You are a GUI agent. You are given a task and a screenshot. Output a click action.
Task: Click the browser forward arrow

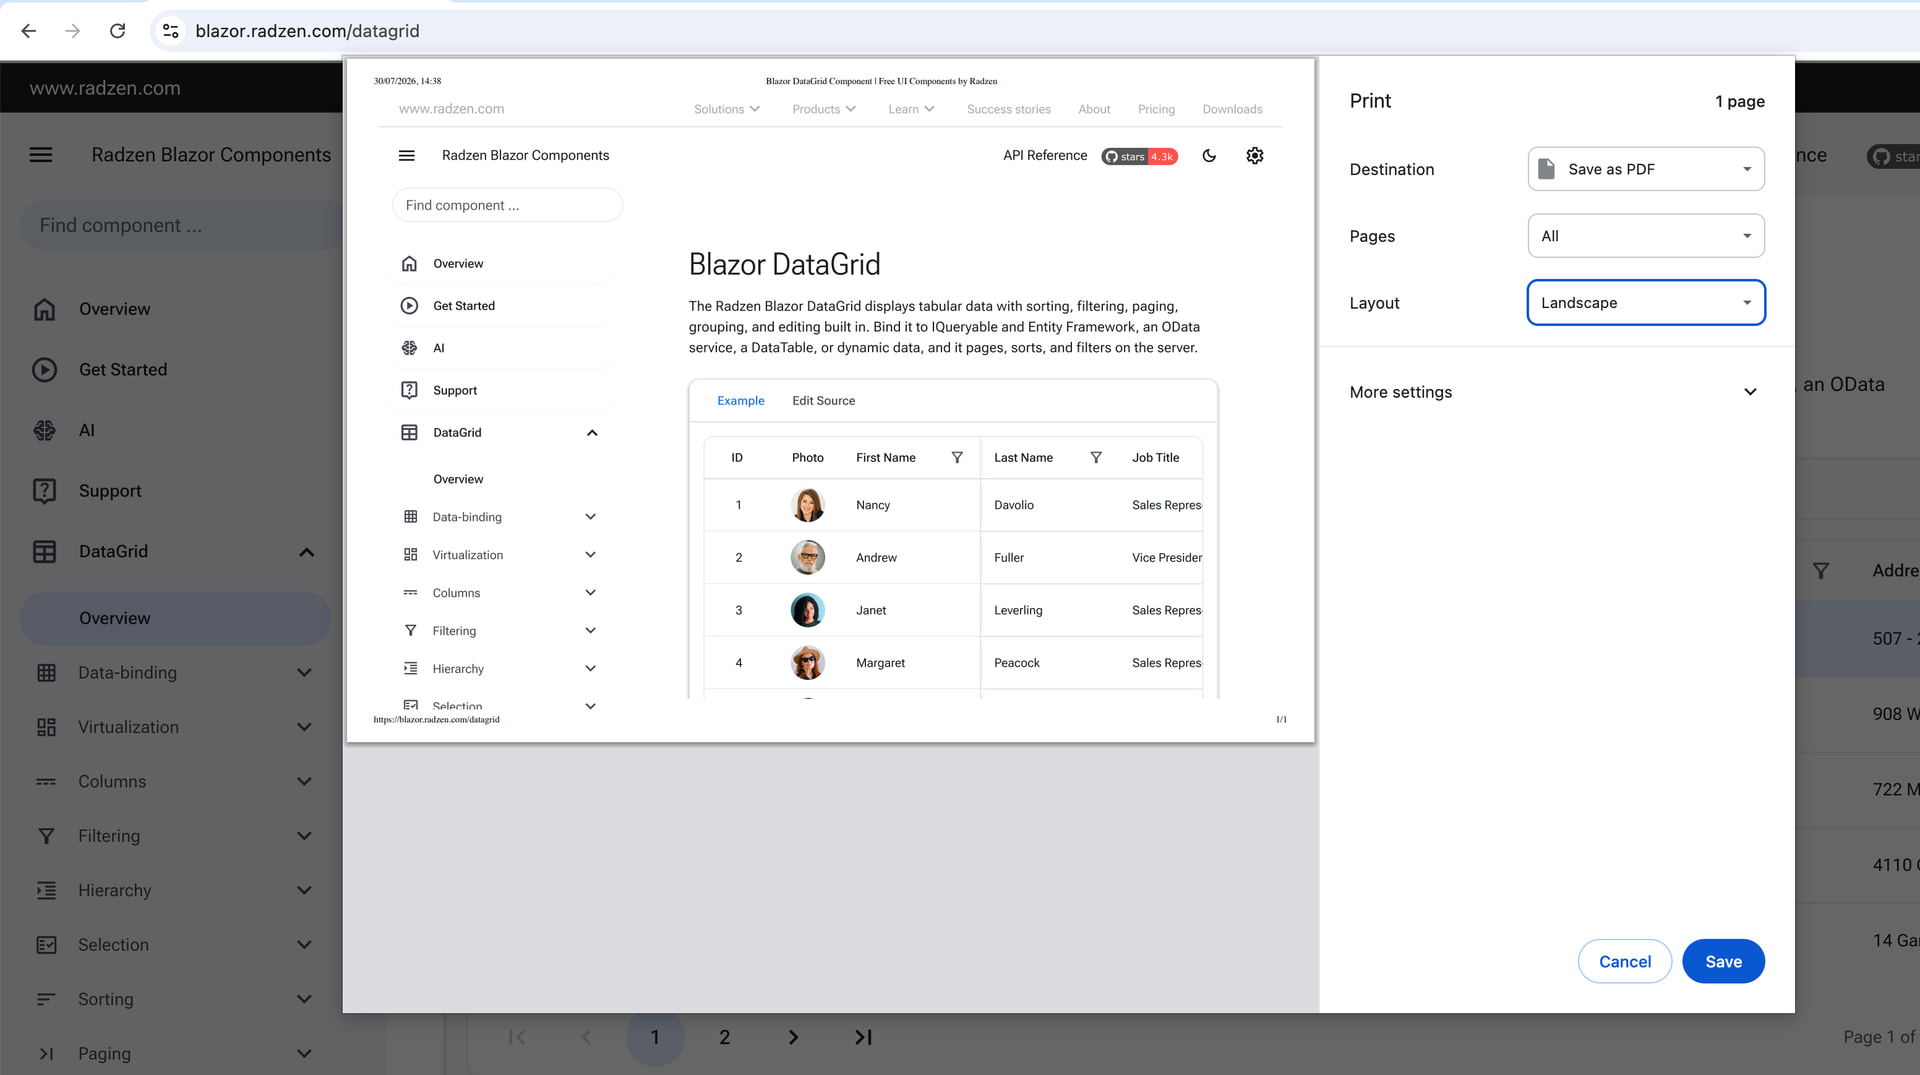coord(72,31)
